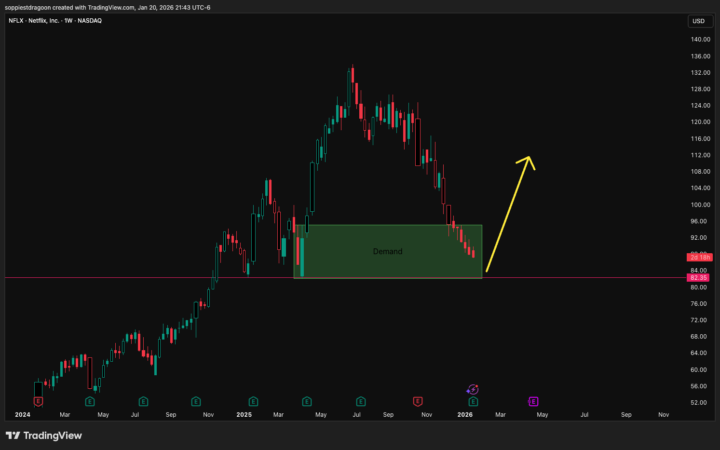Click the 60.00 price axis label
The height and width of the screenshot is (450, 720).
pyautogui.click(x=699, y=370)
